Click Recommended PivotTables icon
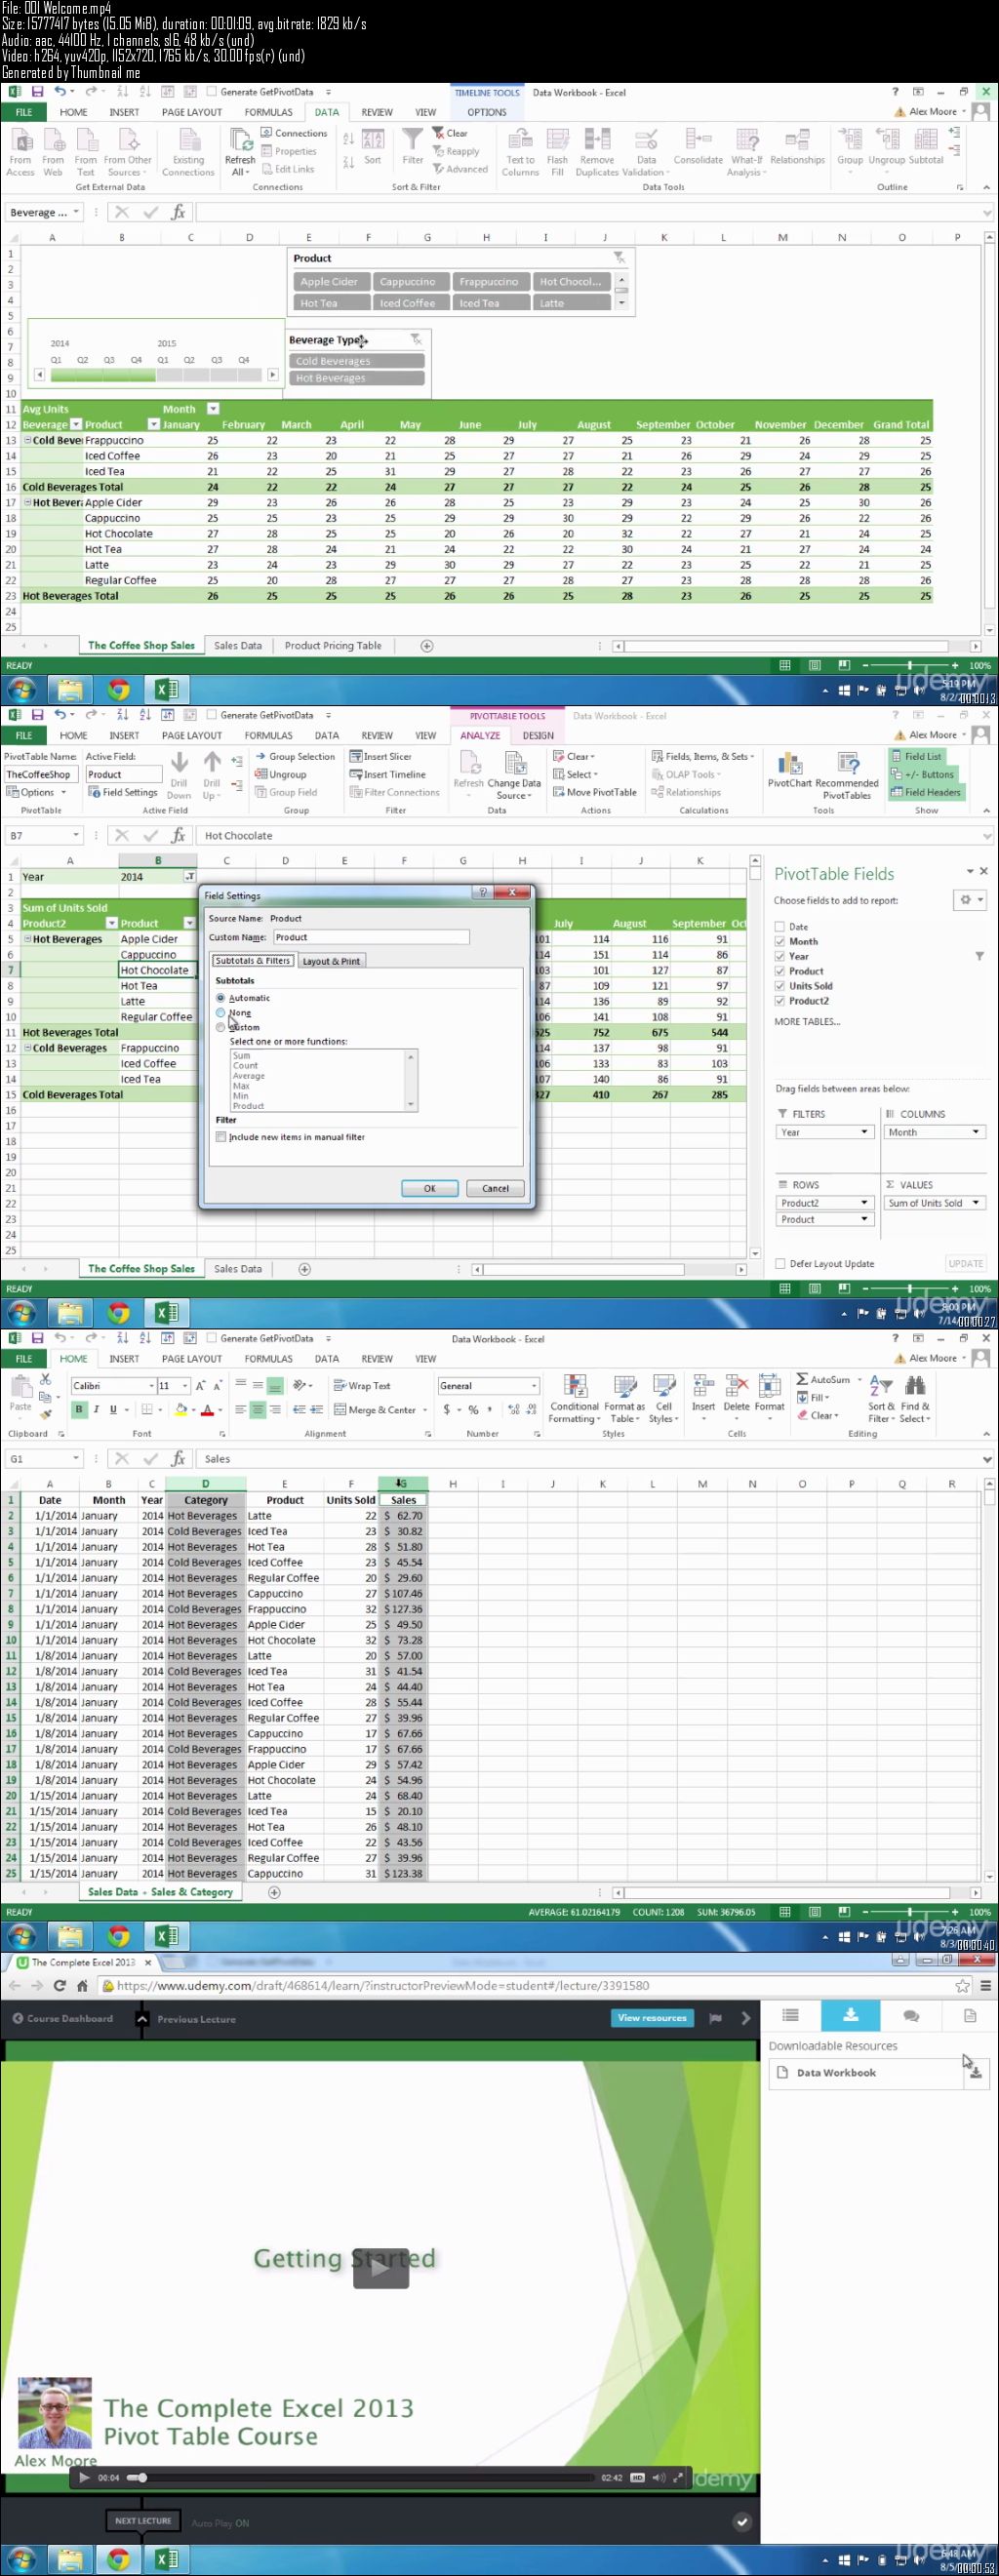 point(847,774)
